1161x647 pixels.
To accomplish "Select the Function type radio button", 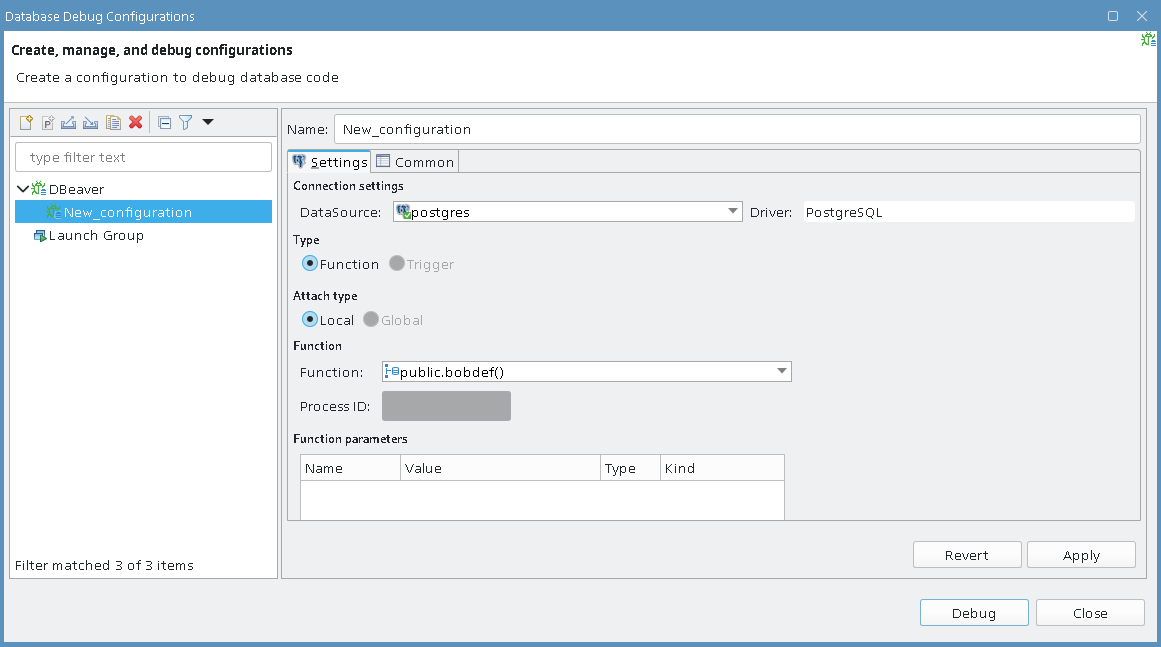I will pos(310,264).
